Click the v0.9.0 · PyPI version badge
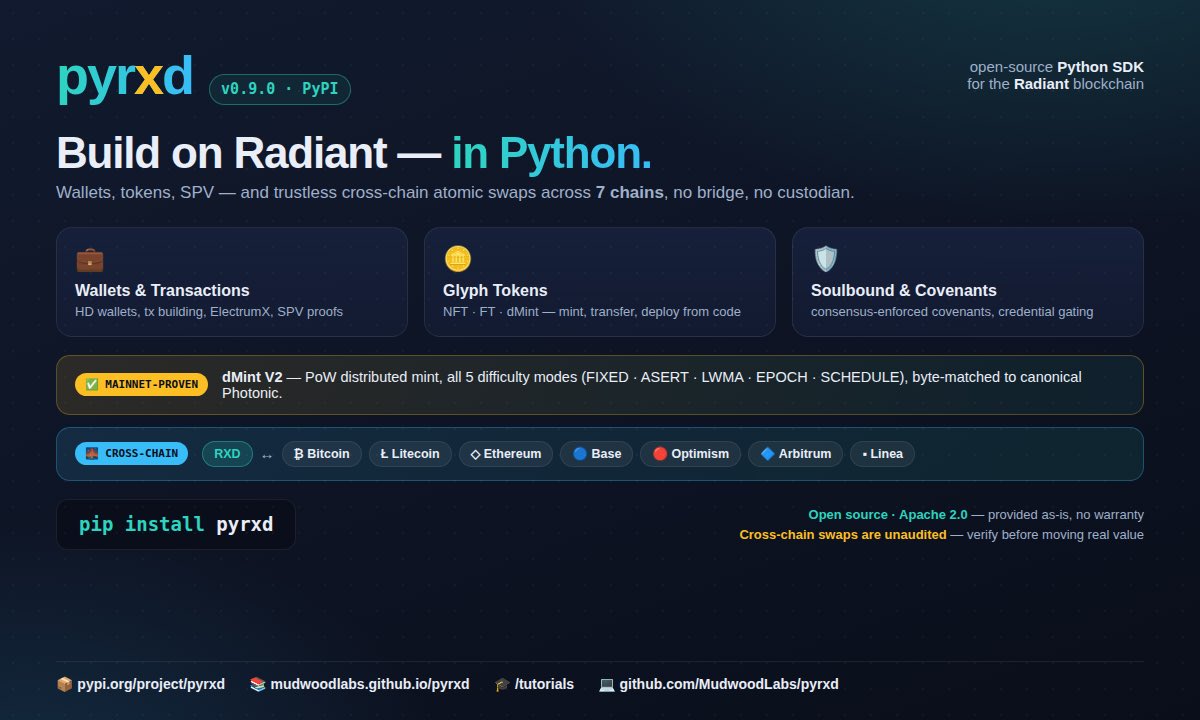Screen dimensions: 1200x720 [x=280, y=89]
